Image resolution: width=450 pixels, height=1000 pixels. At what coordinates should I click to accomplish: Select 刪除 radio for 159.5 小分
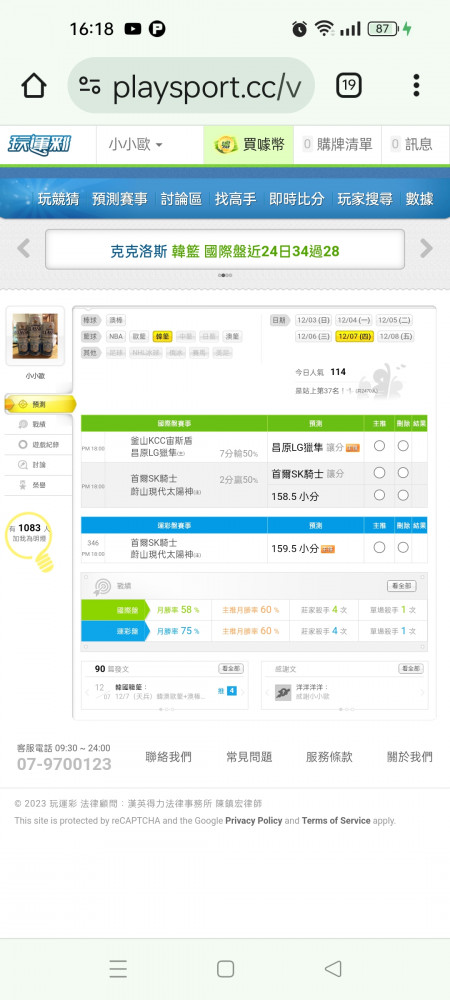tap(403, 547)
